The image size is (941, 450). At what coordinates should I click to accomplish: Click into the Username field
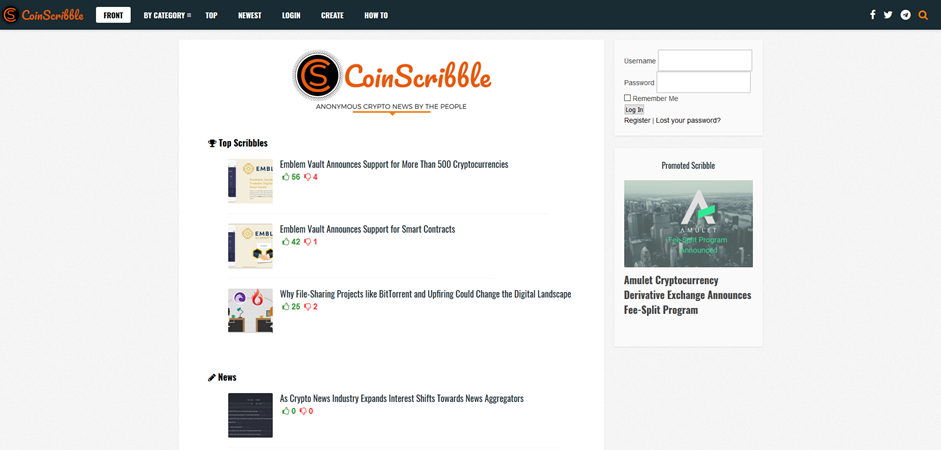pyautogui.click(x=705, y=61)
